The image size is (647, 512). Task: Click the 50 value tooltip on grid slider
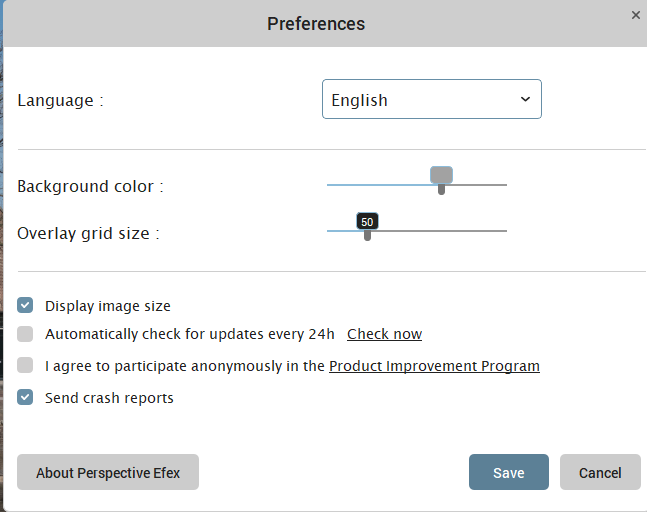[x=367, y=221]
